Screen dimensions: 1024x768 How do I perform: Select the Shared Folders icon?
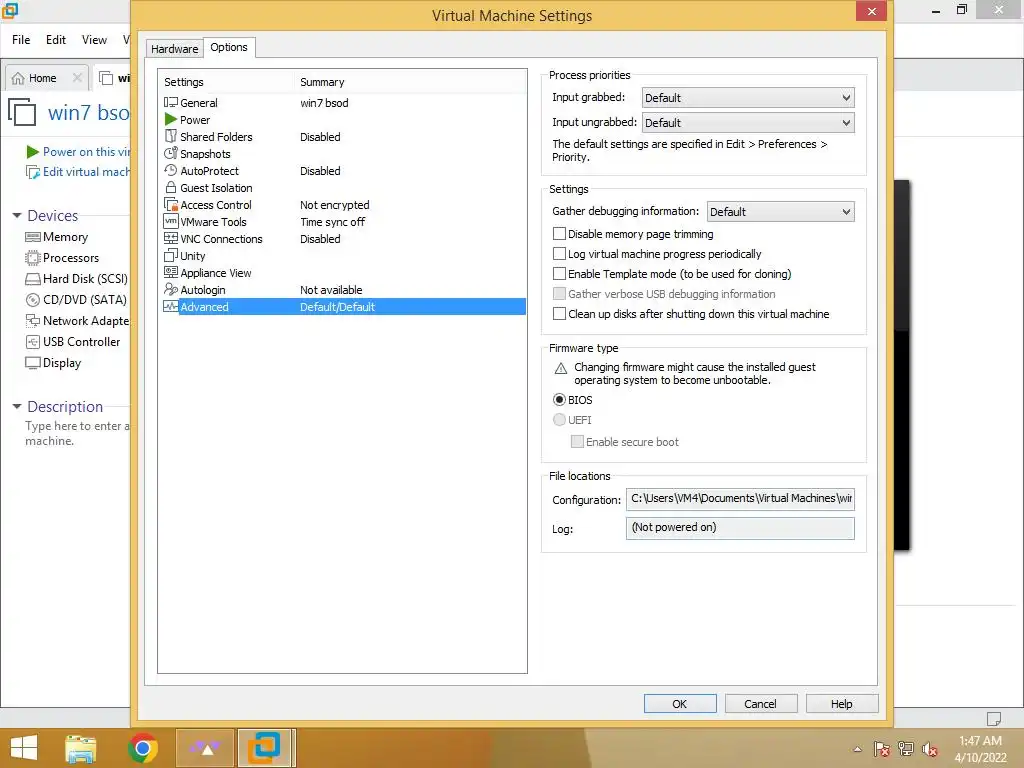pyautogui.click(x=170, y=136)
